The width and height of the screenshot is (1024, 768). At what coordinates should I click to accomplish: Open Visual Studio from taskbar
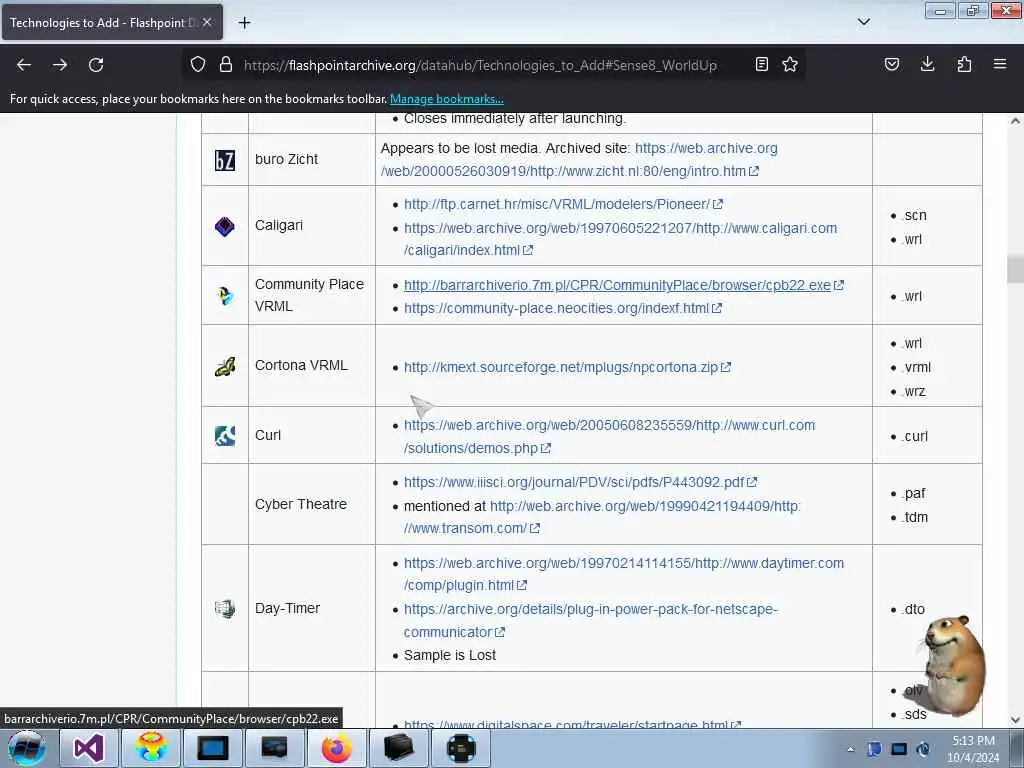(88, 748)
